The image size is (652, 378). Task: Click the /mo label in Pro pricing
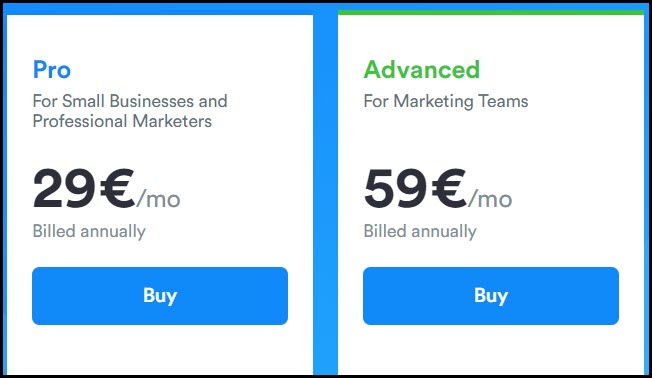[158, 199]
